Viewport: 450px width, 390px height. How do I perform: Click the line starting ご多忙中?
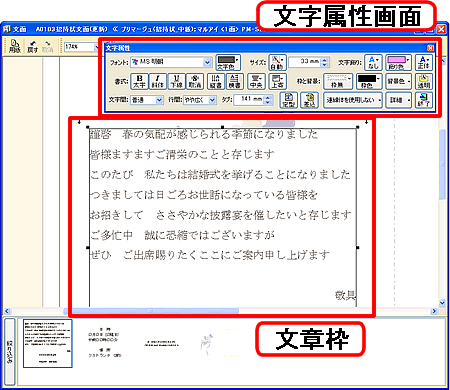tap(182, 235)
